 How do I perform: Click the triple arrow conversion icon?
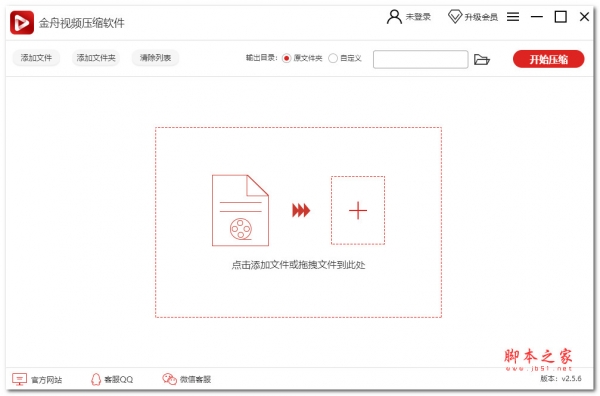[x=301, y=210]
